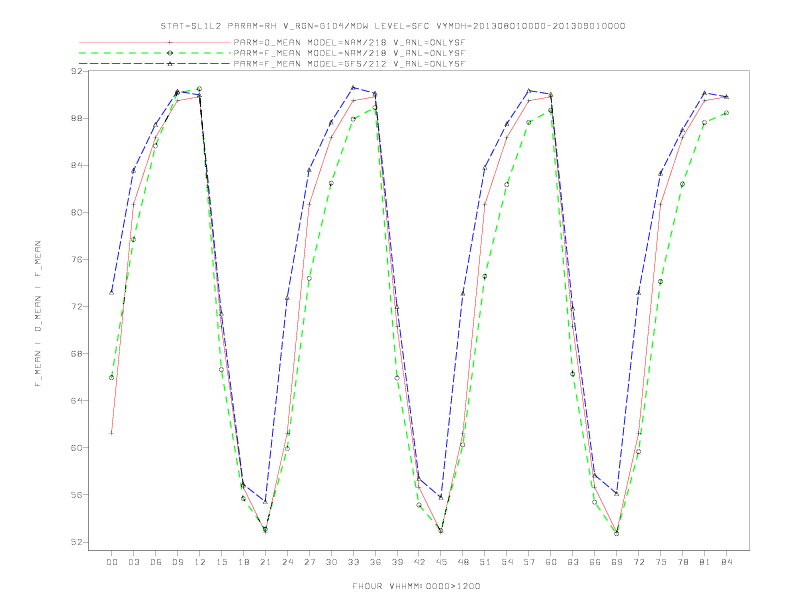Viewport: 792px width, 612px height.
Task: Click x-axis forecast hour label 30
Action: pyautogui.click(x=331, y=562)
